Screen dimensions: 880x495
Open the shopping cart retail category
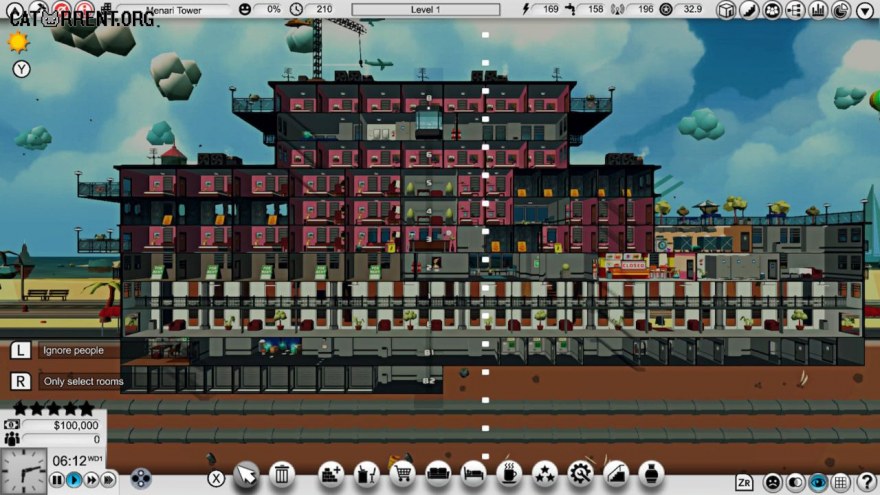[x=402, y=475]
